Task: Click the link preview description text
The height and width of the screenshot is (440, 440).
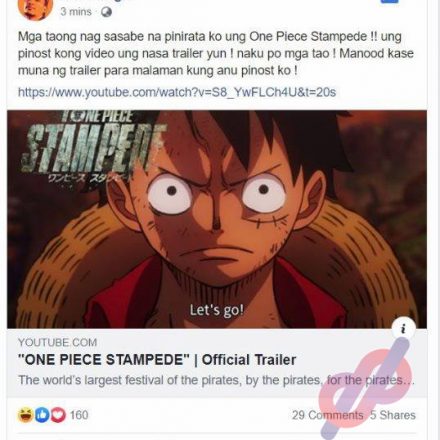Action: [216, 380]
